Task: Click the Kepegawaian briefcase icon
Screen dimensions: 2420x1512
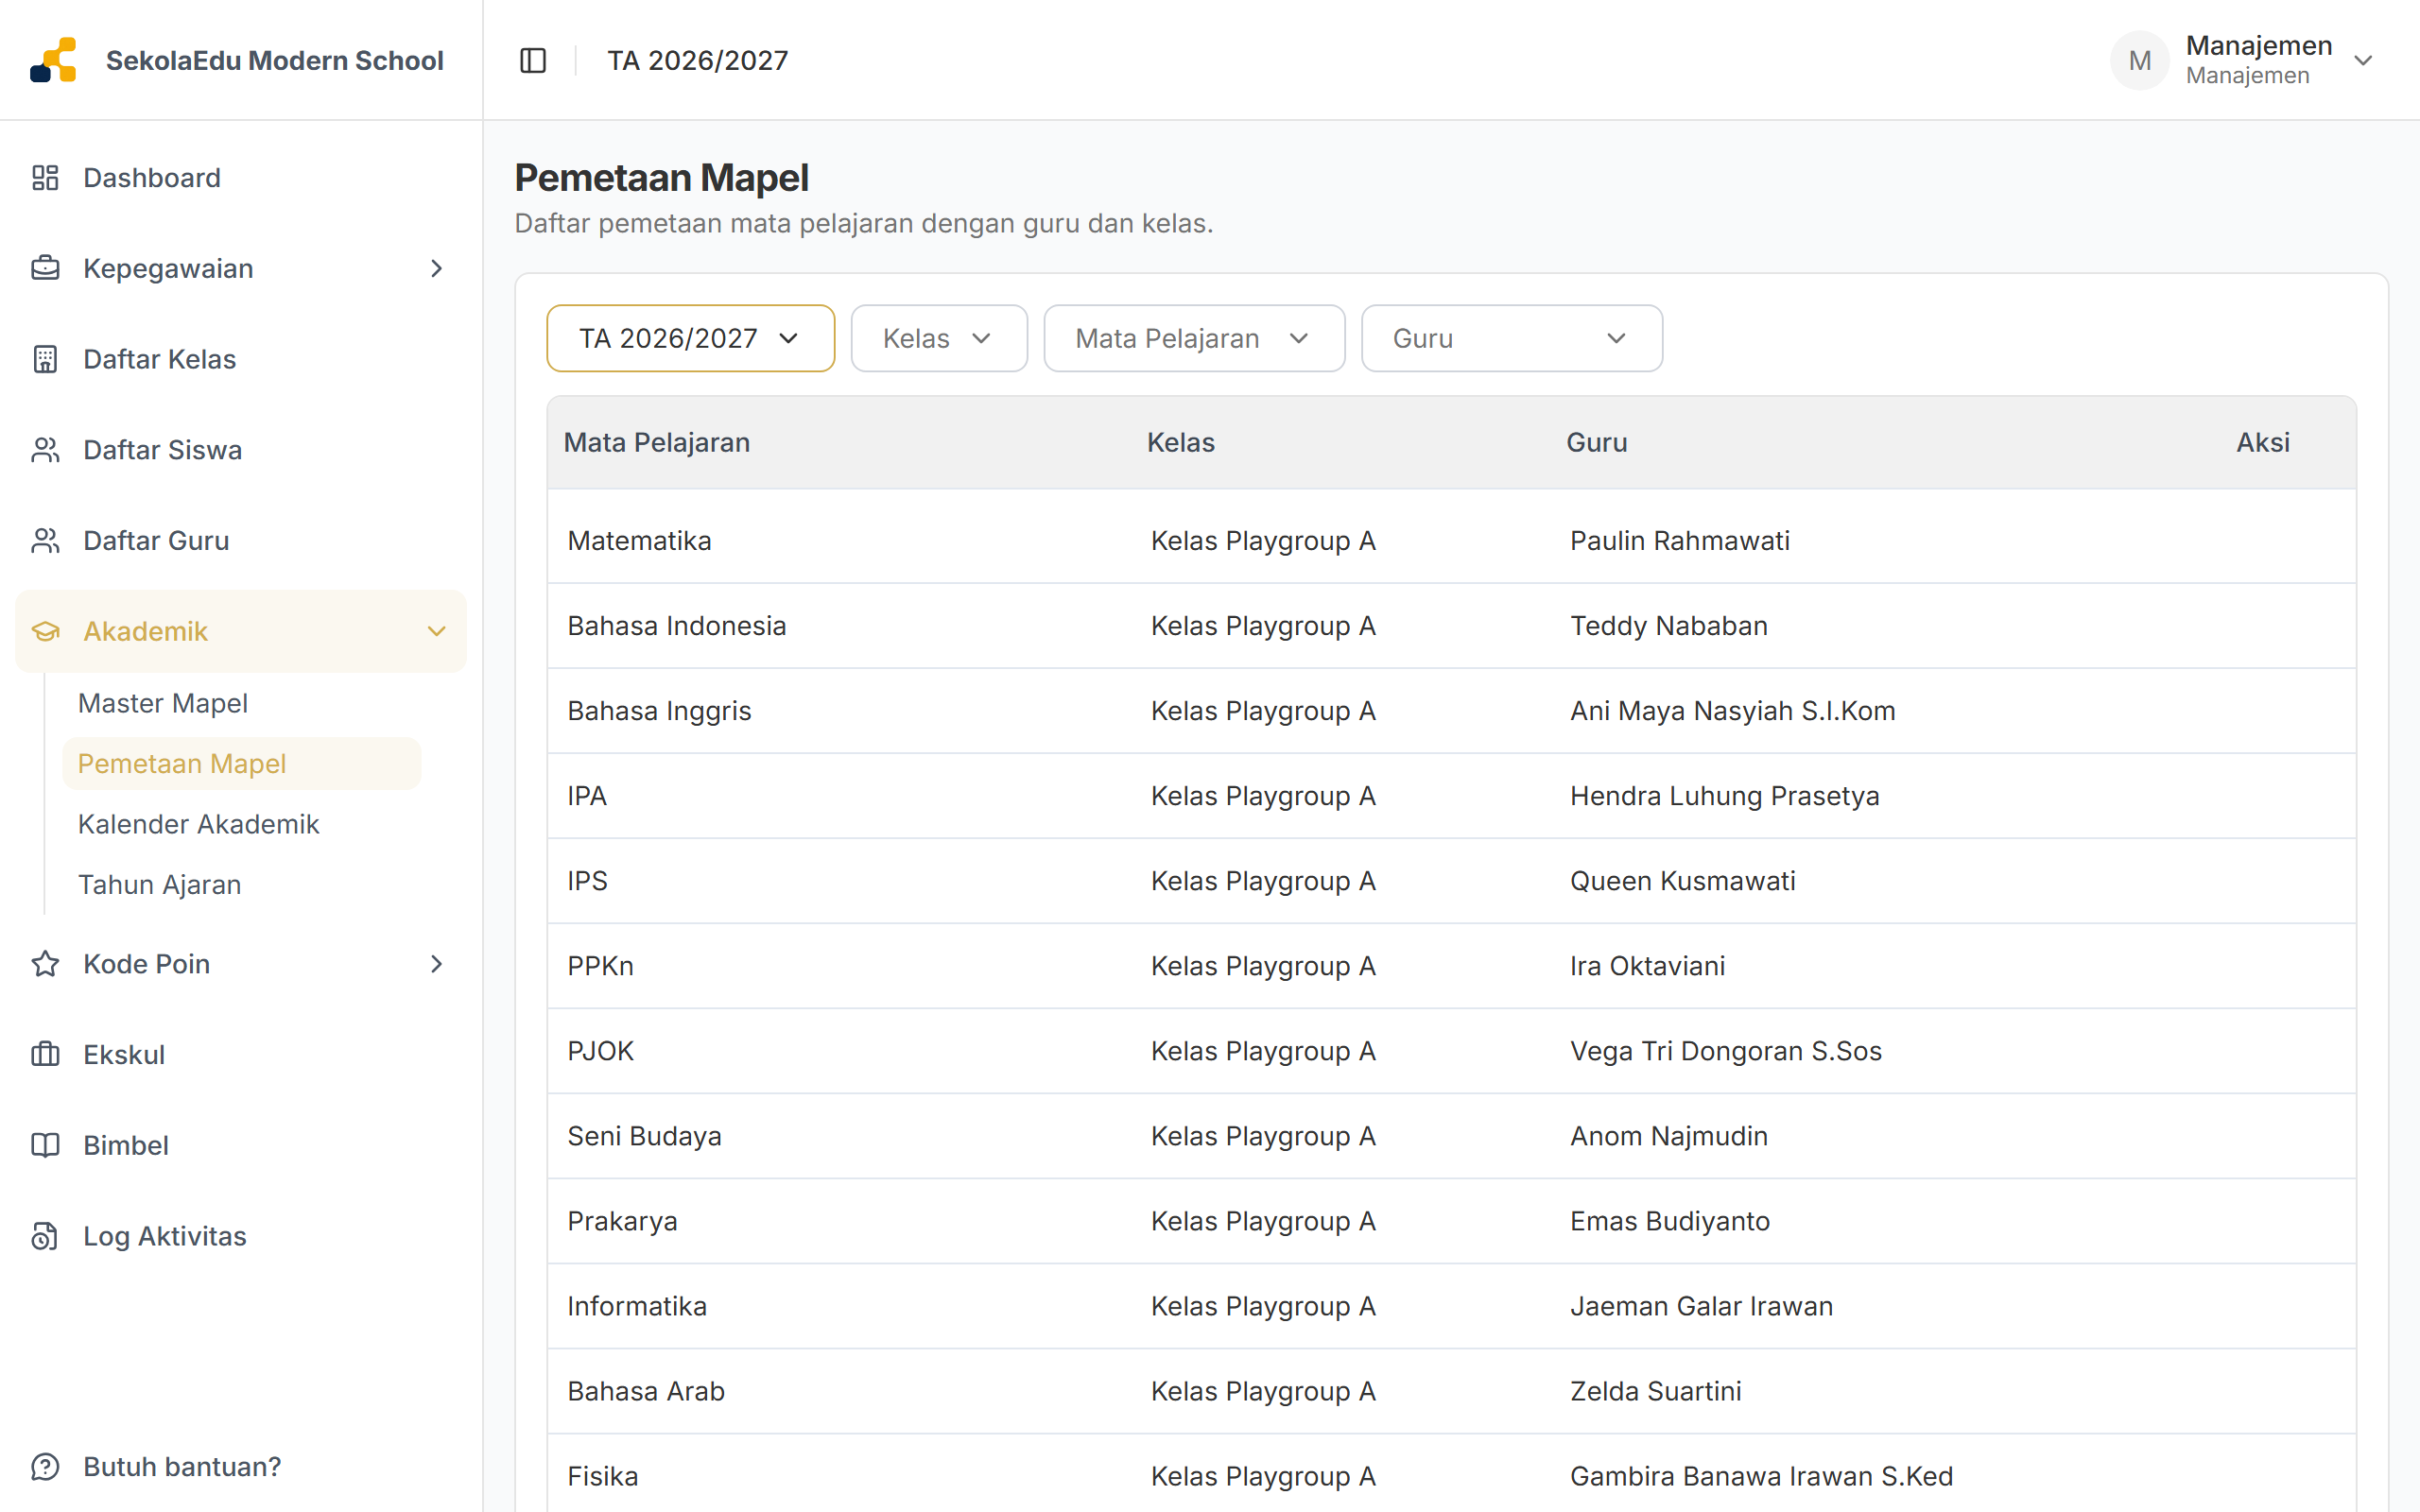Action: point(45,268)
